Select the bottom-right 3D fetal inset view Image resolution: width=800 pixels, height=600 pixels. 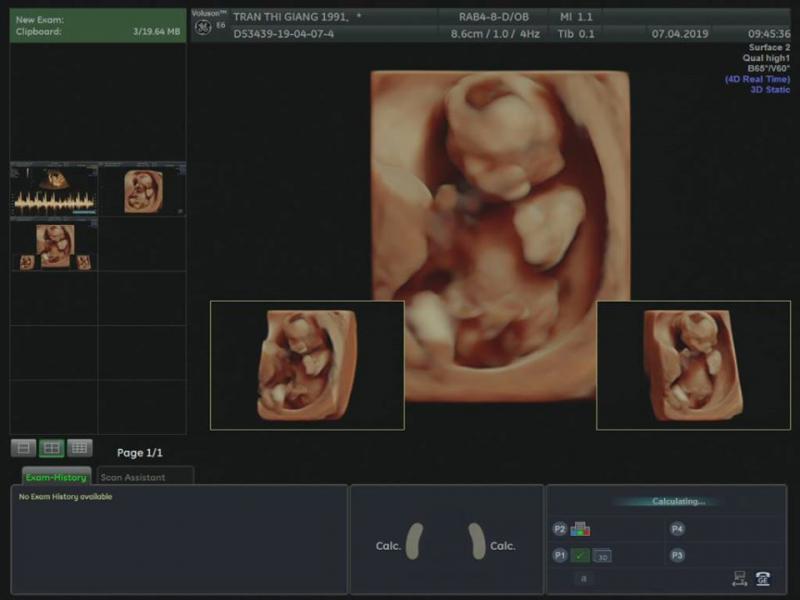point(693,365)
